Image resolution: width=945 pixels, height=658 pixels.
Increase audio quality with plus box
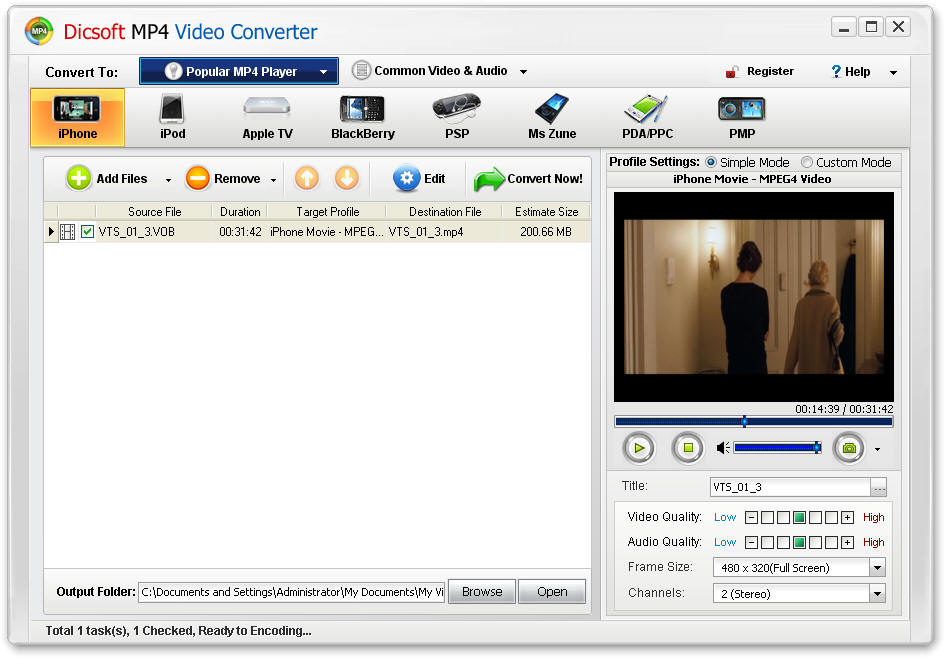pos(847,543)
